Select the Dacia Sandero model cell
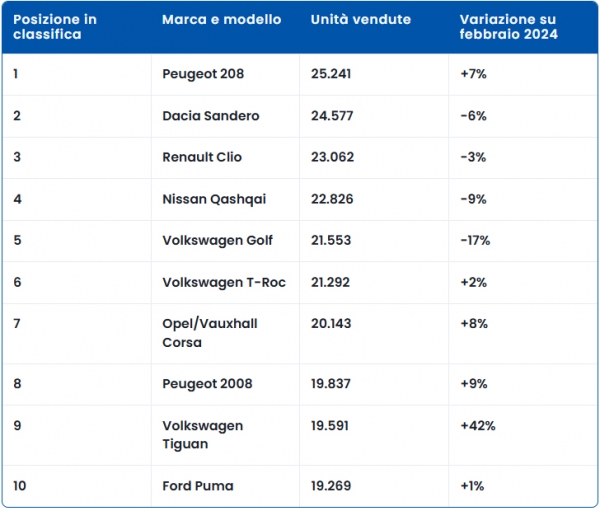This screenshot has height=511, width=600. click(210, 116)
